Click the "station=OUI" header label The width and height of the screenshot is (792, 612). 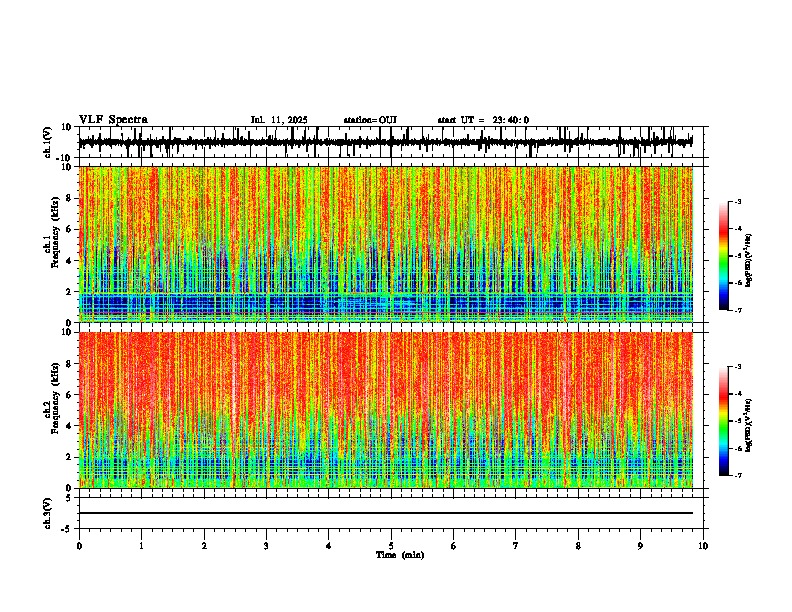pyautogui.click(x=370, y=120)
